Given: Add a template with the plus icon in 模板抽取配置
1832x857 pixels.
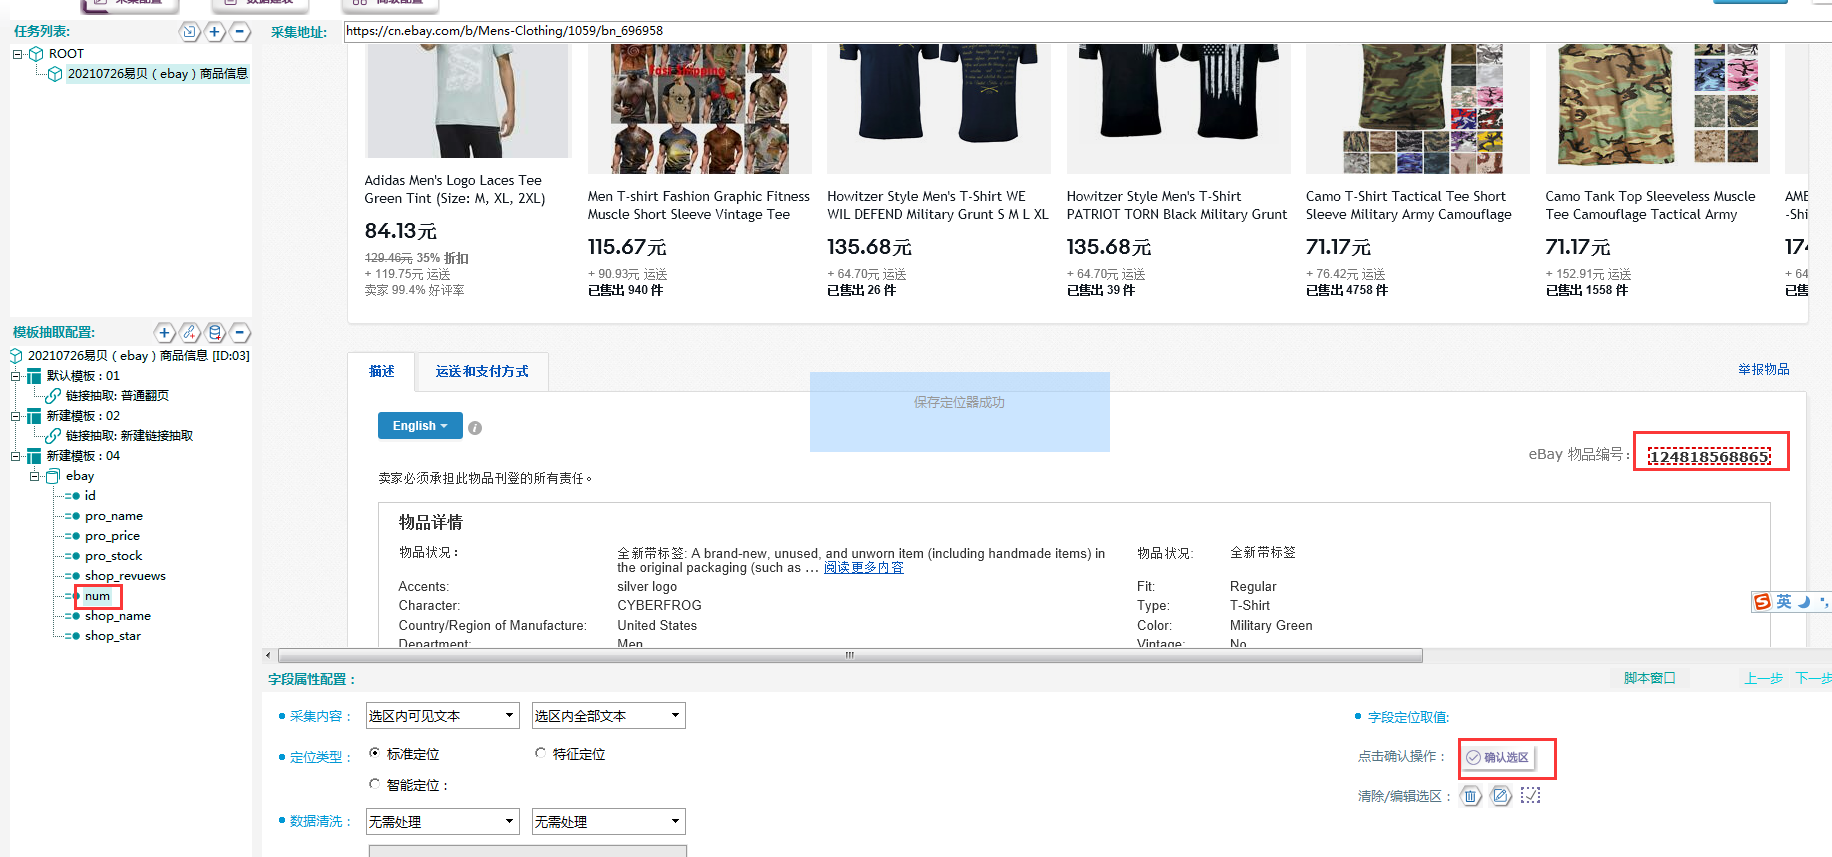Looking at the screenshot, I should (x=165, y=333).
